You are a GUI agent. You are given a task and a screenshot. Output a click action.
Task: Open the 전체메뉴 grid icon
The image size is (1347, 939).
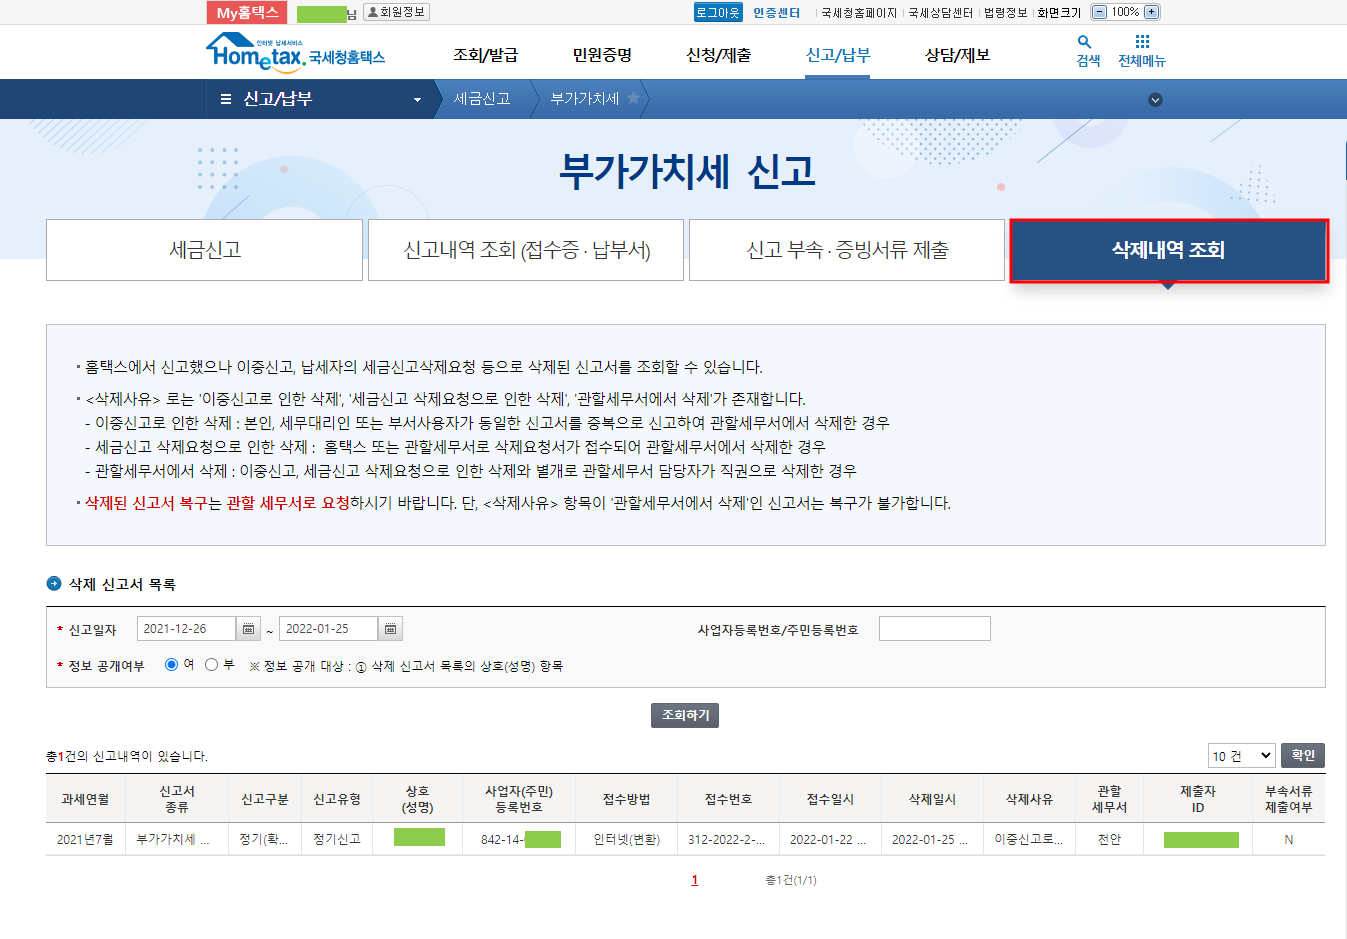point(1142,42)
